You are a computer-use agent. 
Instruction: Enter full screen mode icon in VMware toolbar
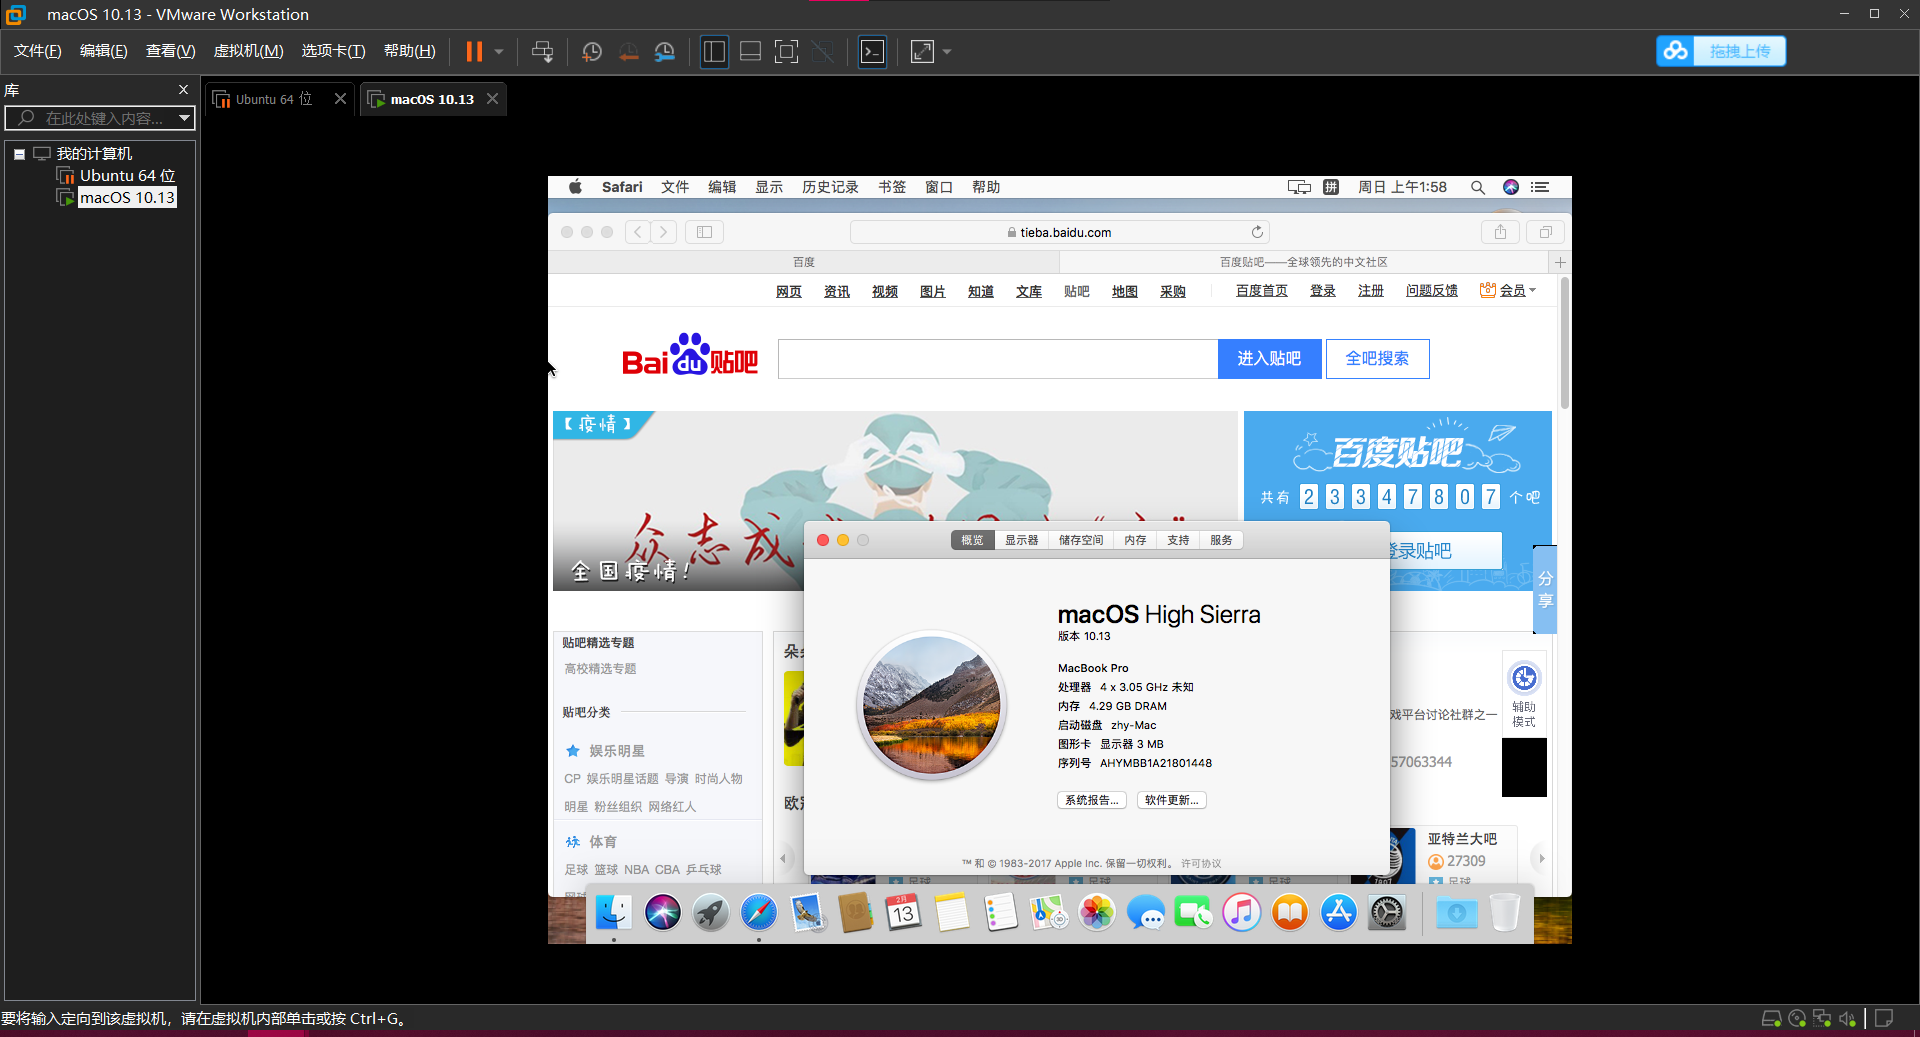click(x=786, y=51)
